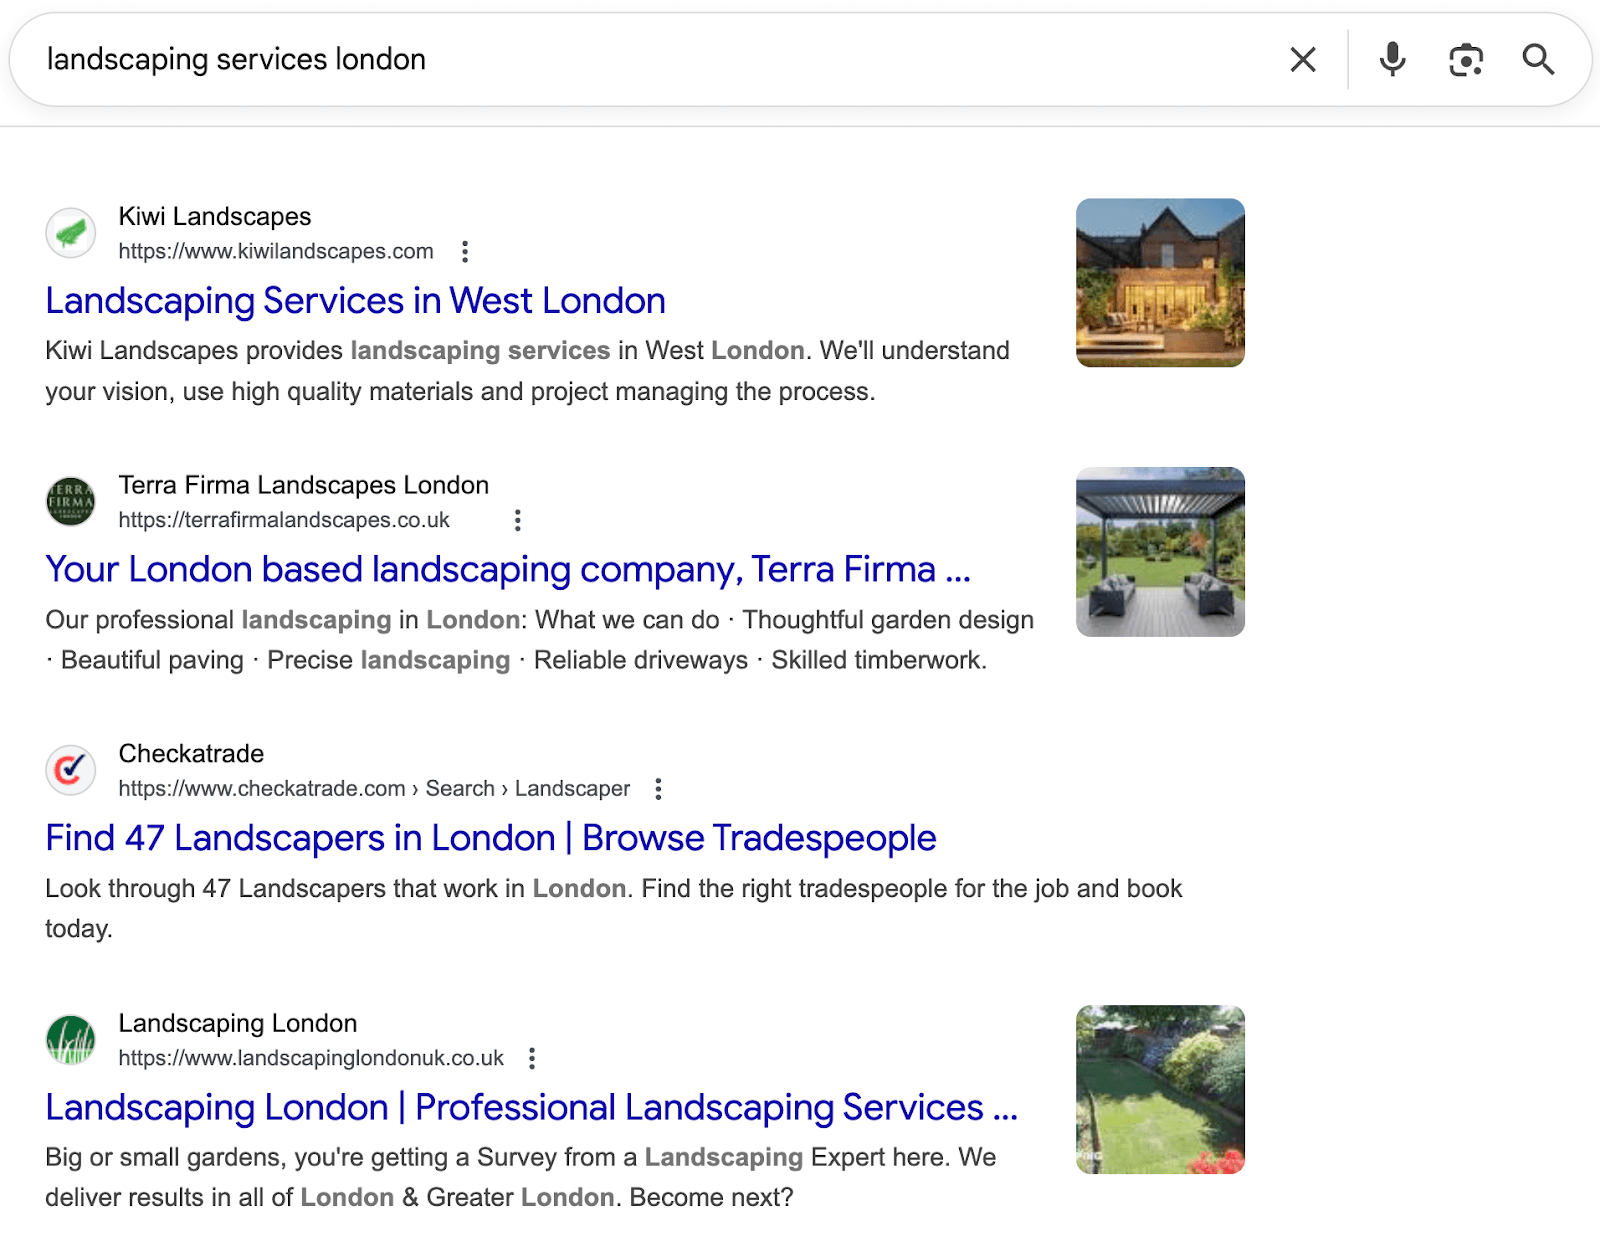Viewport: 1600px width, 1252px height.
Task: Open Landscaping Services in West London
Action: point(354,300)
